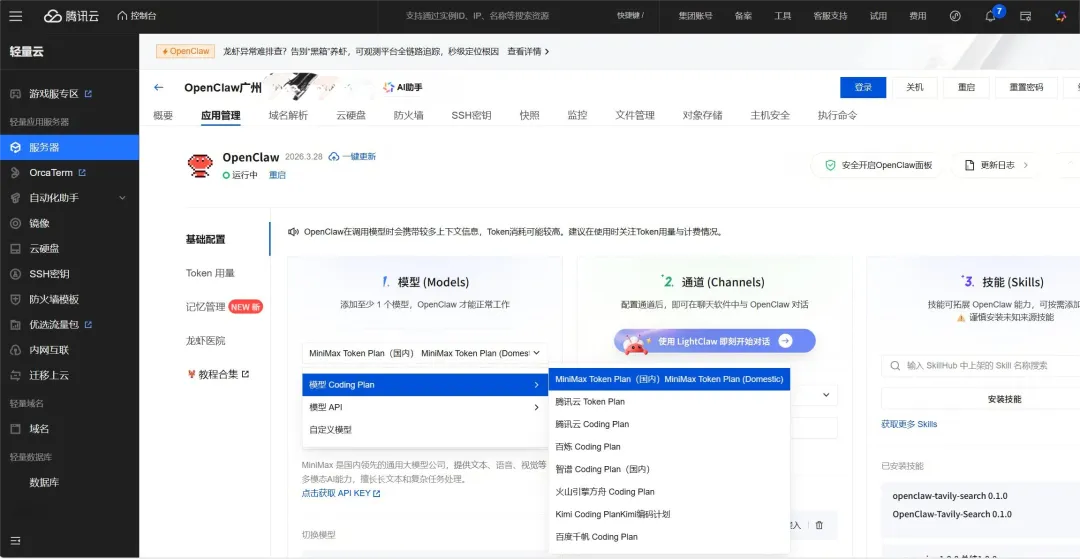Open the 备案 menu item
Image resolution: width=1080 pixels, height=559 pixels.
743,16
